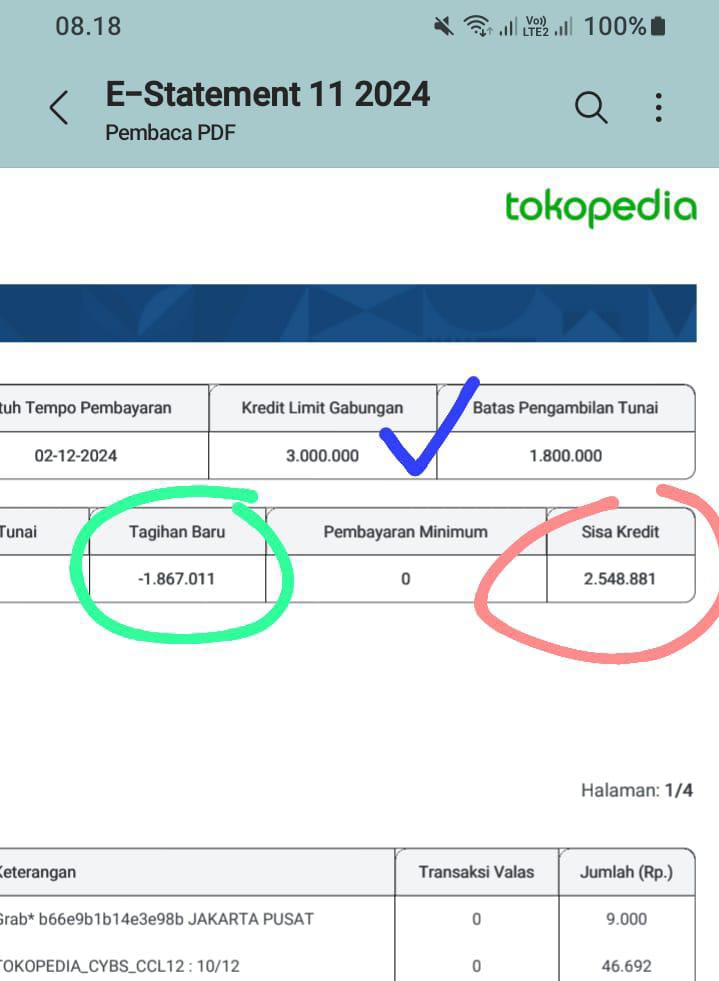Select the Keterangan column header
The height and width of the screenshot is (981, 719).
(x=38, y=872)
